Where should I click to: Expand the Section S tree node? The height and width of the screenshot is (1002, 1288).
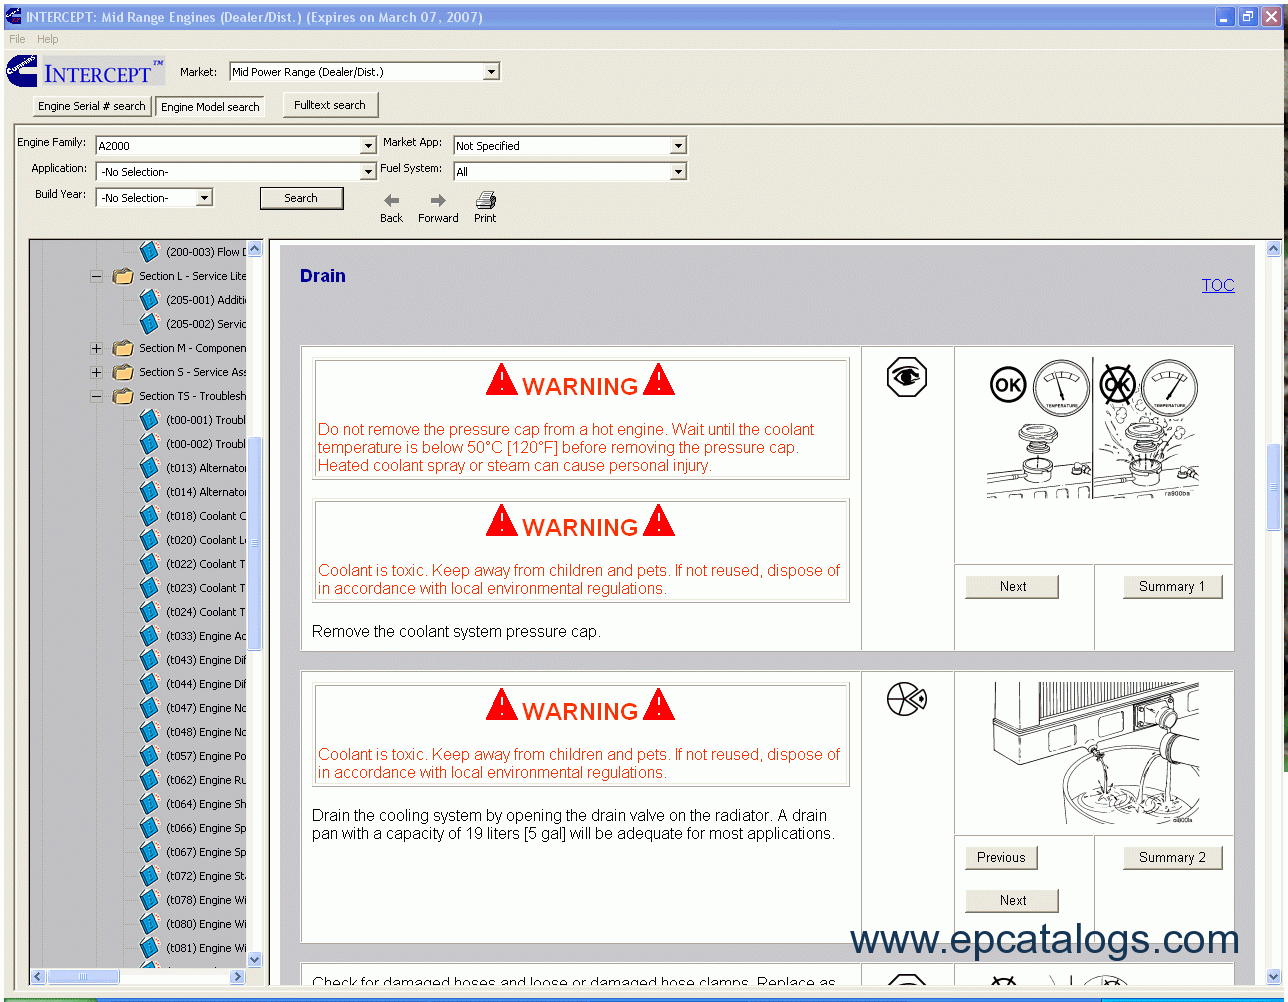[x=96, y=373]
